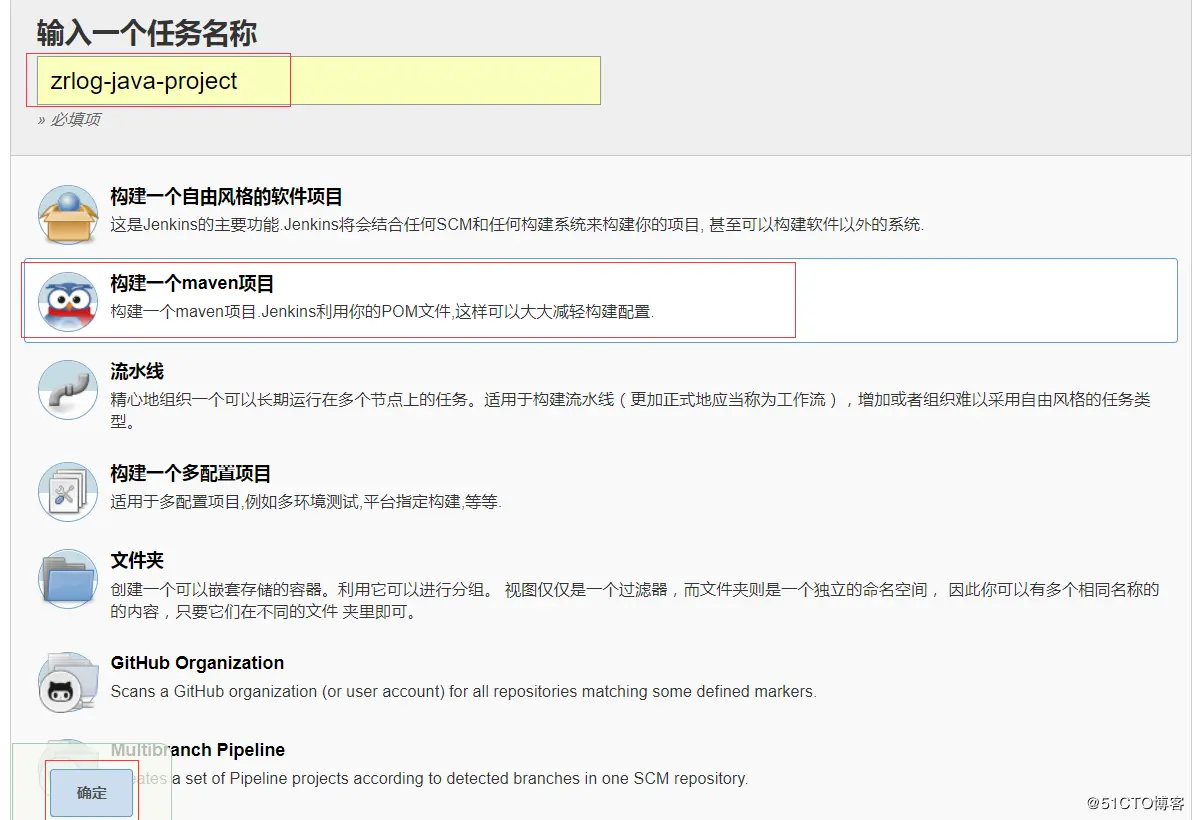This screenshot has height=820, width=1194.
Task: Click the task name input field
Action: pyautogui.click(x=318, y=81)
